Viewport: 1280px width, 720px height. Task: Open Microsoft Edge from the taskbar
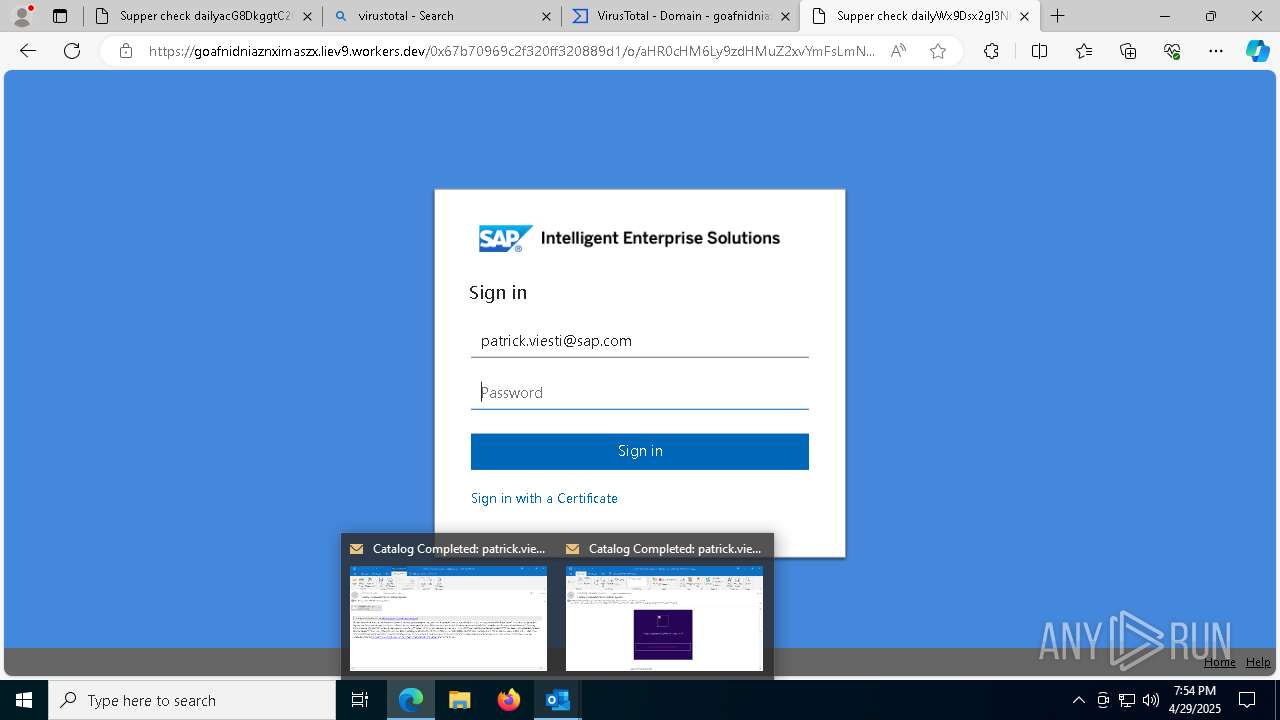[x=411, y=700]
